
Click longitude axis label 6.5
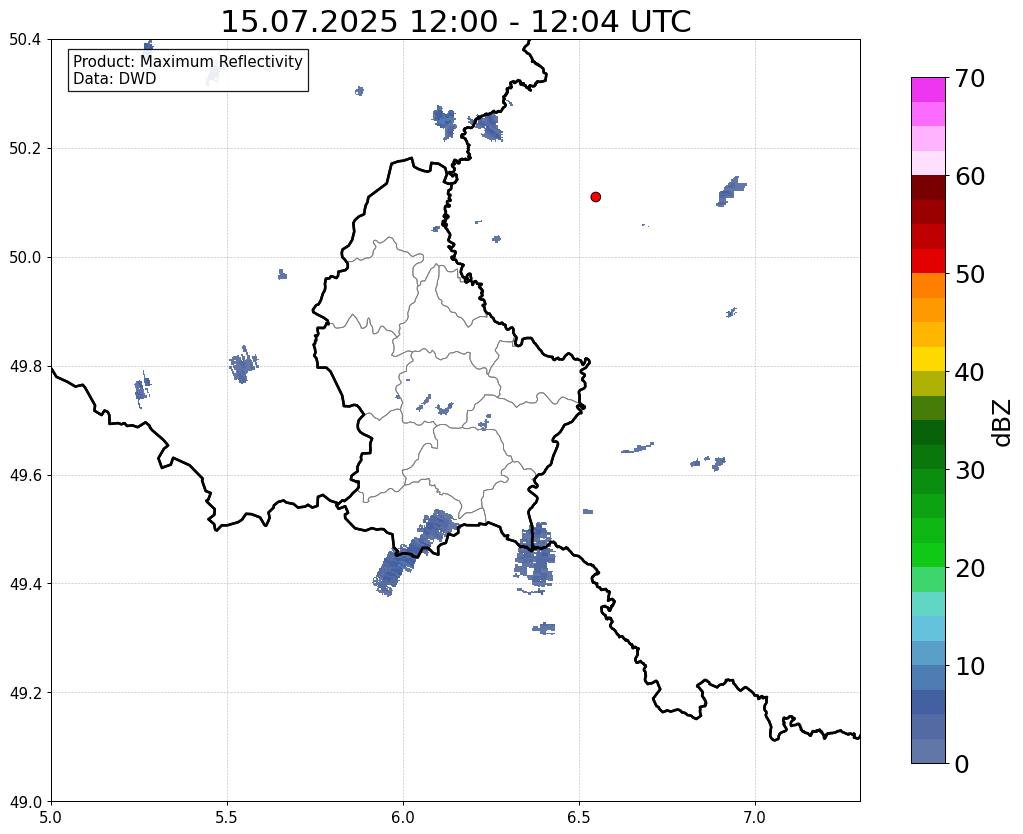[579, 817]
